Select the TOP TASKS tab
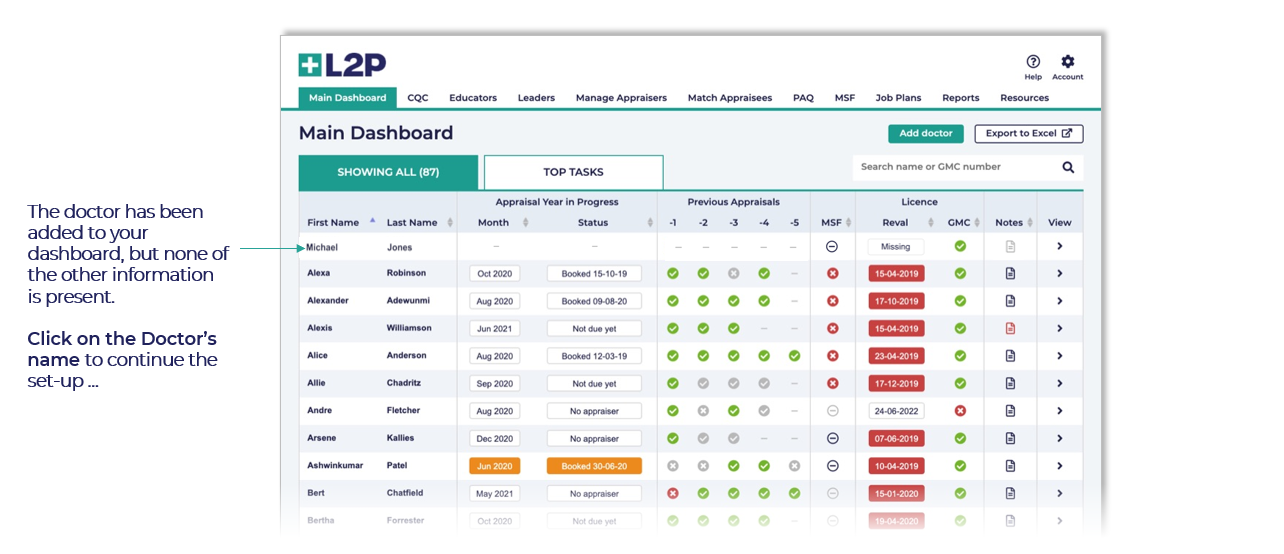Screen dimensions: 1284x554 (x=573, y=172)
